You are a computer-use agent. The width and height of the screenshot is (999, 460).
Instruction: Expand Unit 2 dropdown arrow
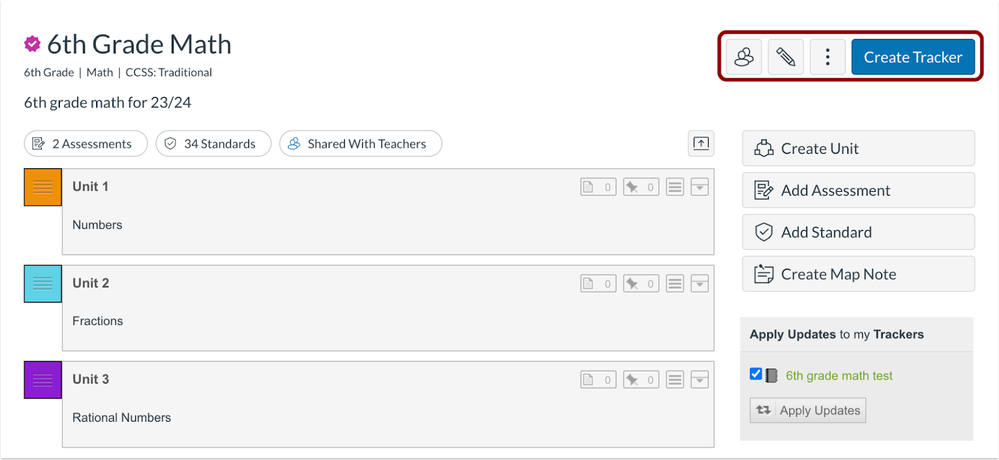point(700,284)
